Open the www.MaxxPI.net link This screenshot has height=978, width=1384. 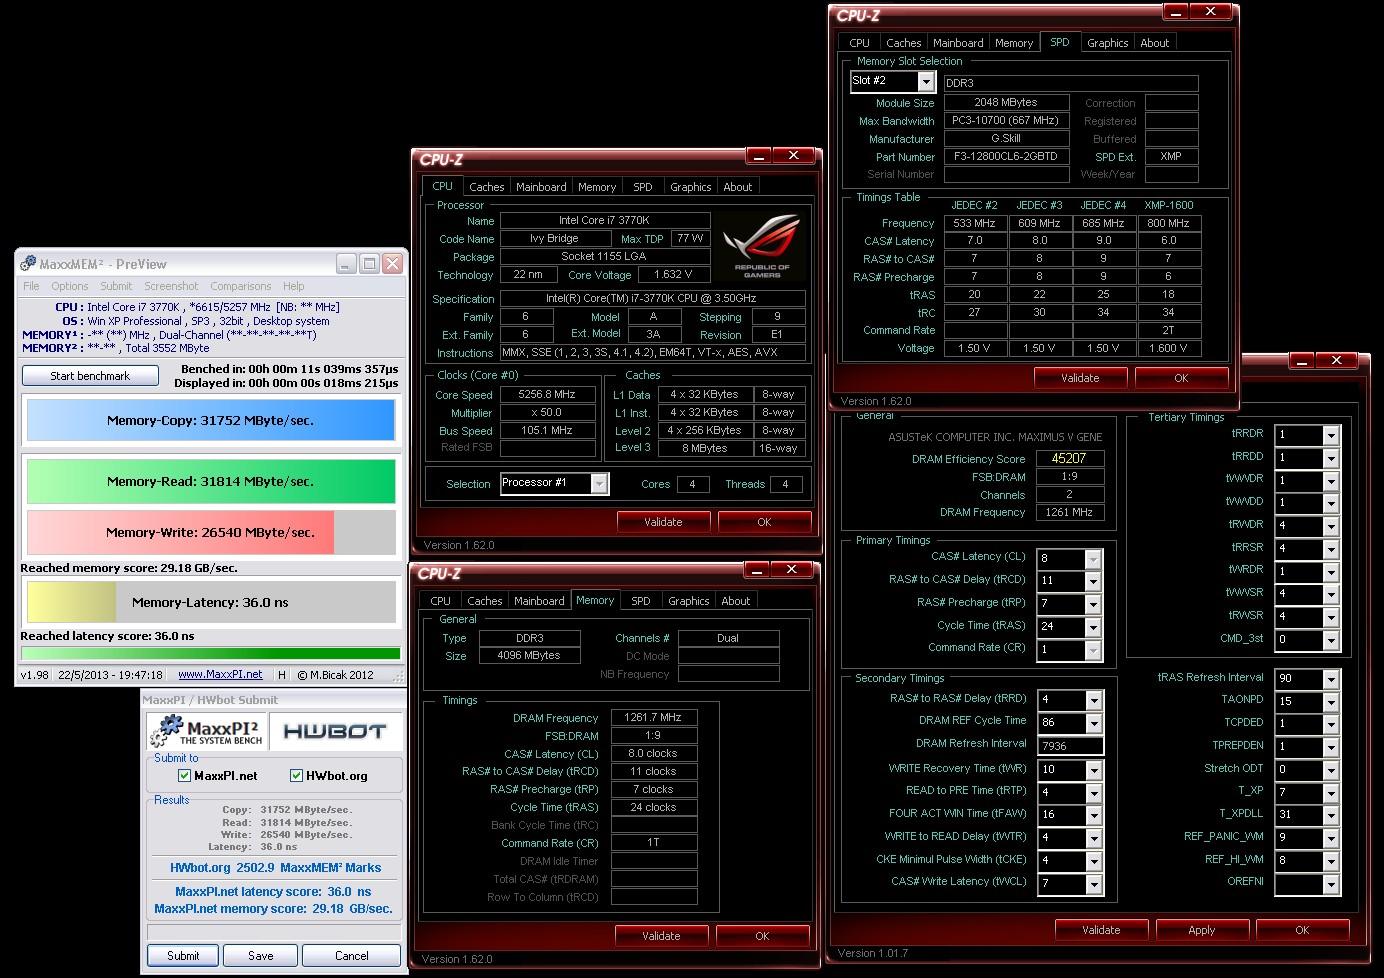220,675
